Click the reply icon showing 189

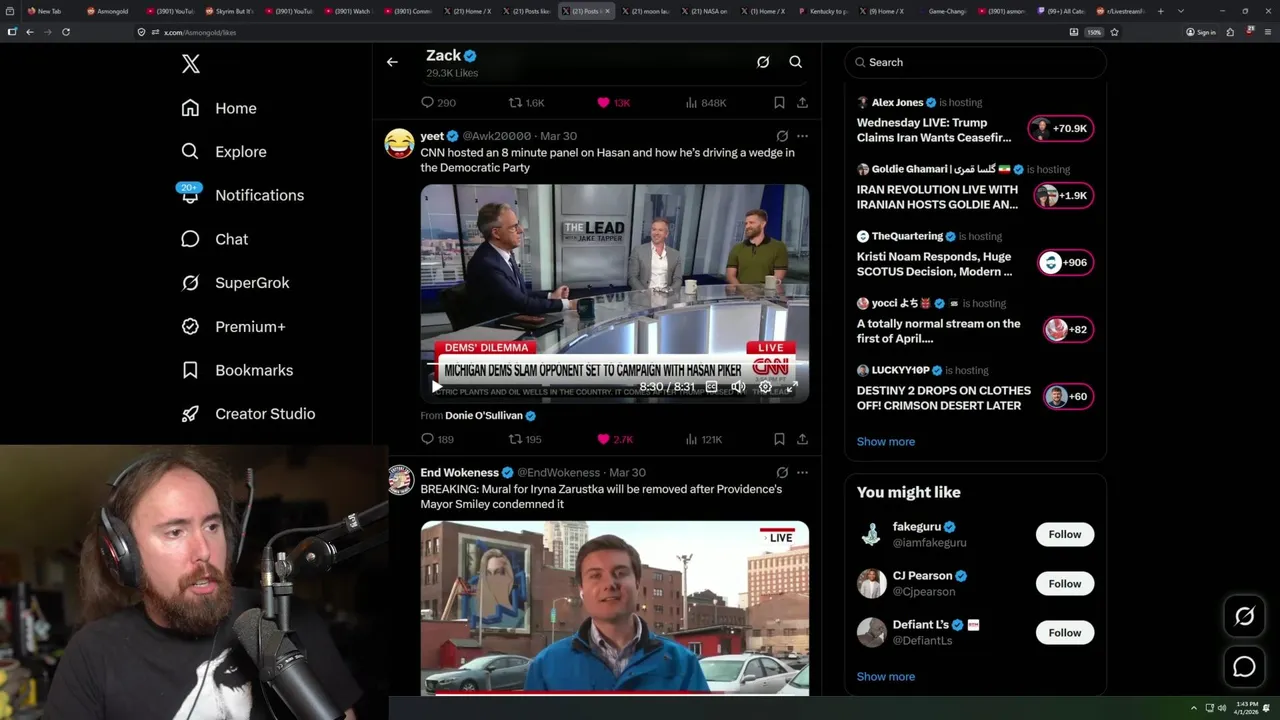[427, 439]
